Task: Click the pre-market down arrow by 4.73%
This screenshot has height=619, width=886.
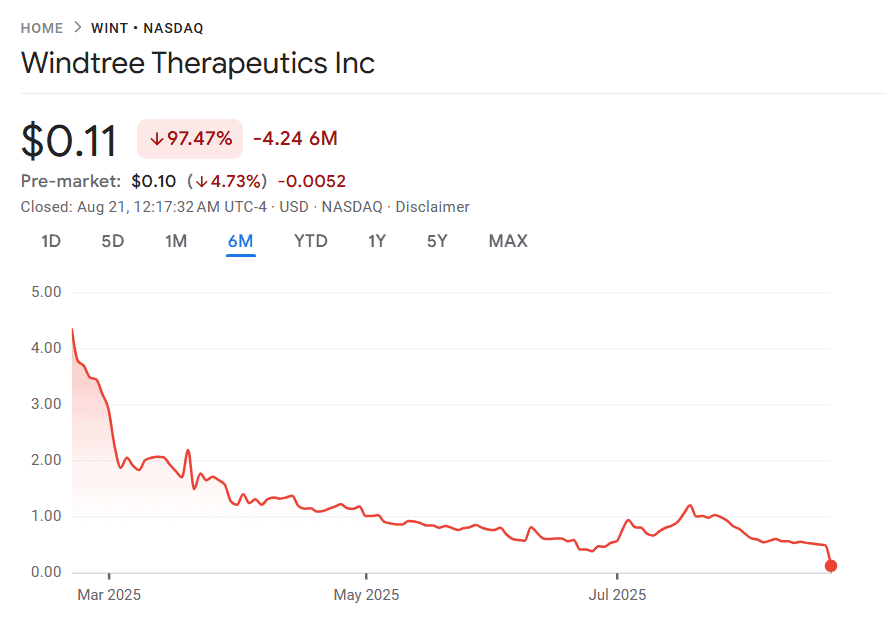Action: tap(202, 181)
